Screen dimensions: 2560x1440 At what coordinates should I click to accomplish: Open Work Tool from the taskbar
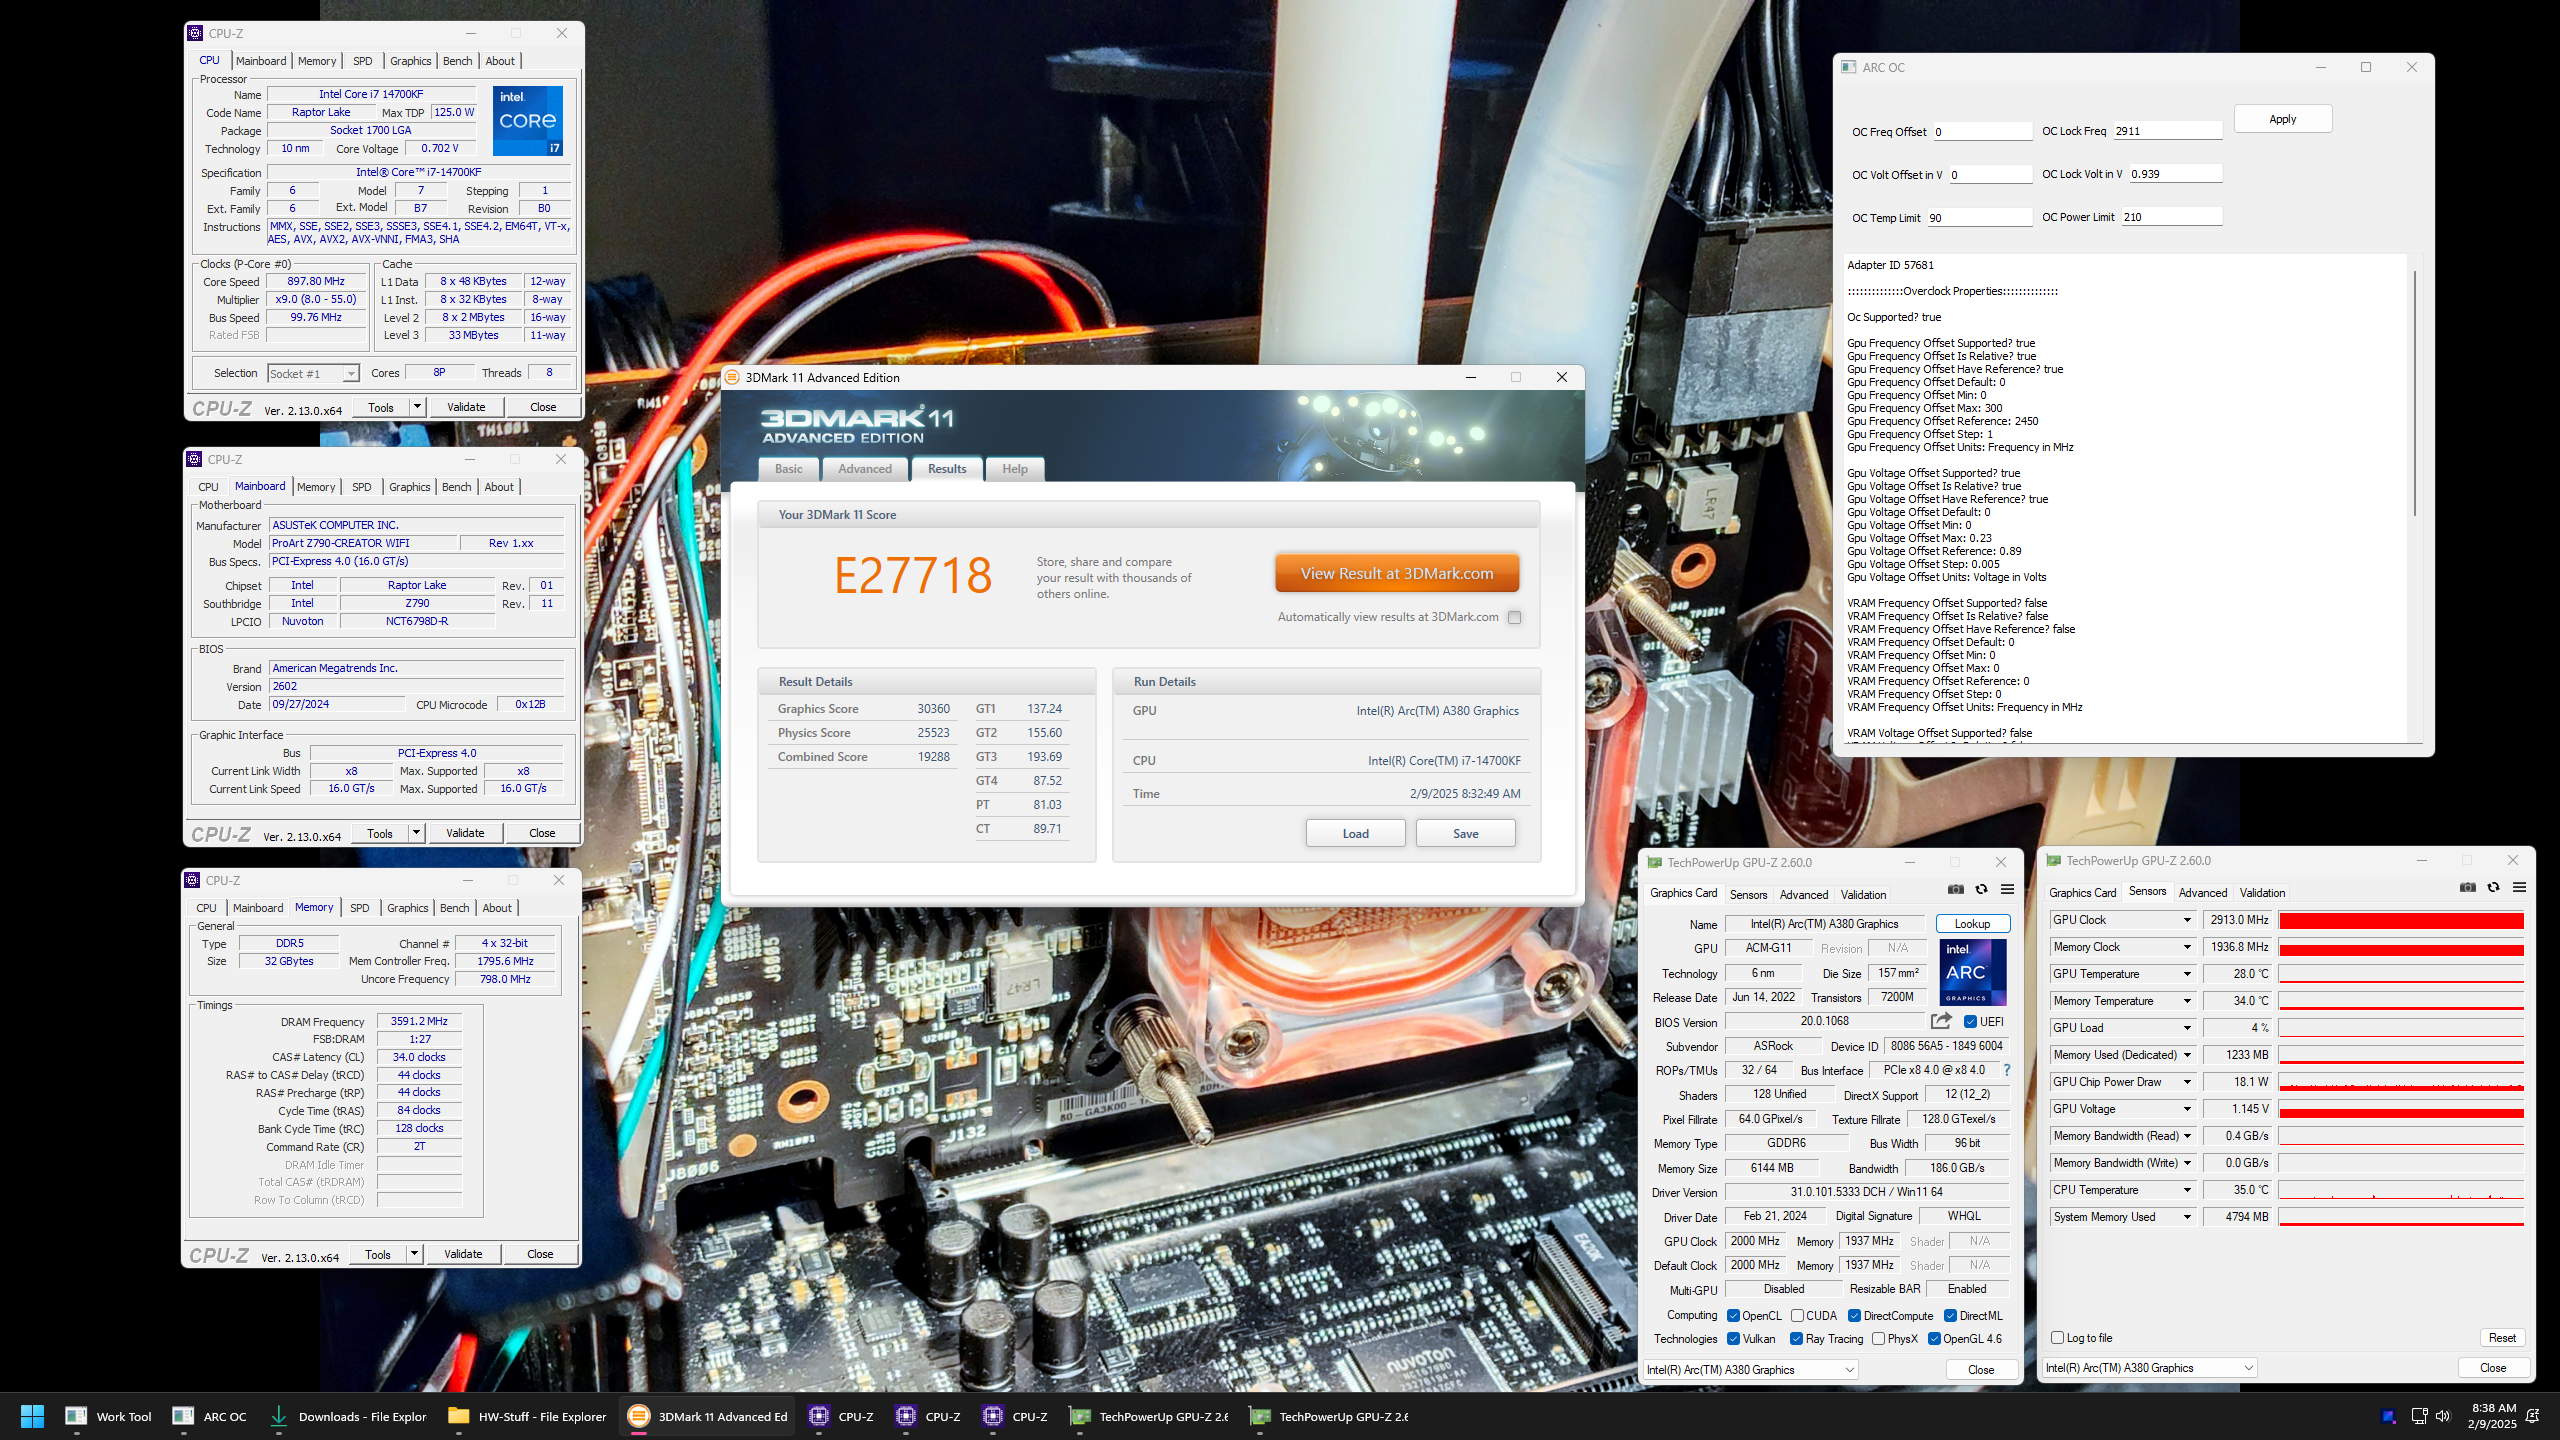click(x=108, y=1416)
